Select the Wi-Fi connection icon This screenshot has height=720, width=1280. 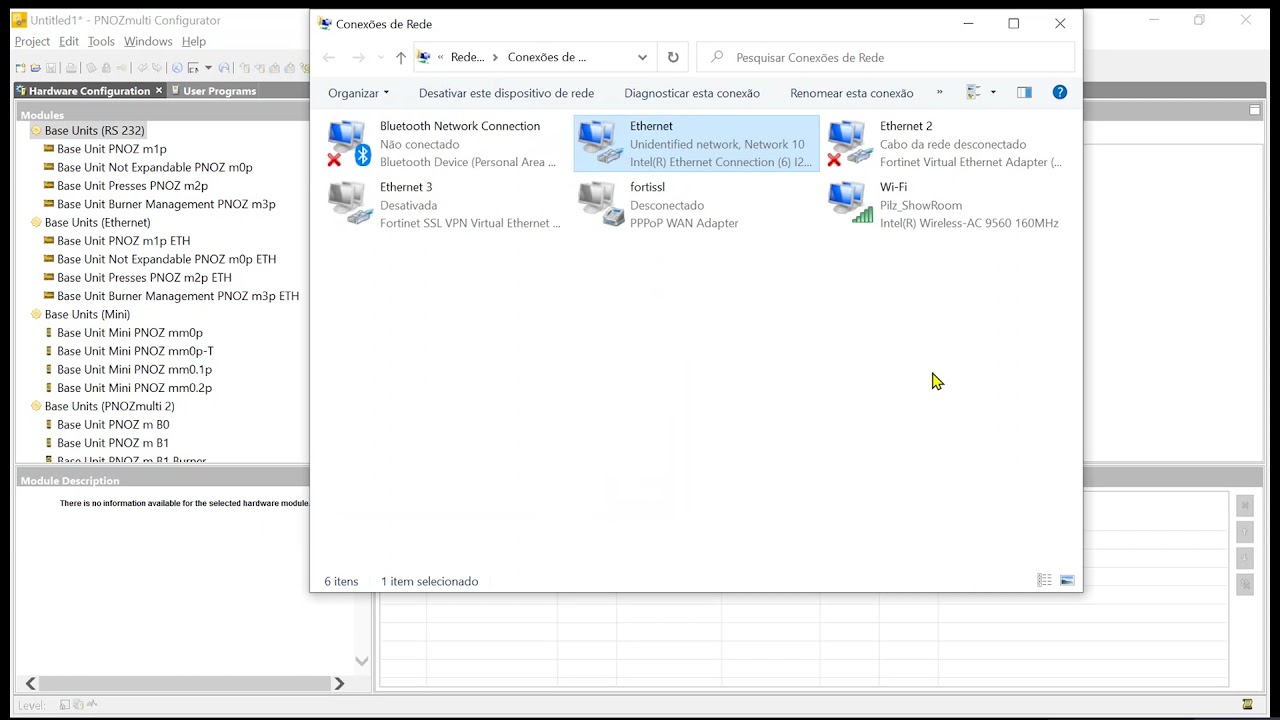coord(850,203)
